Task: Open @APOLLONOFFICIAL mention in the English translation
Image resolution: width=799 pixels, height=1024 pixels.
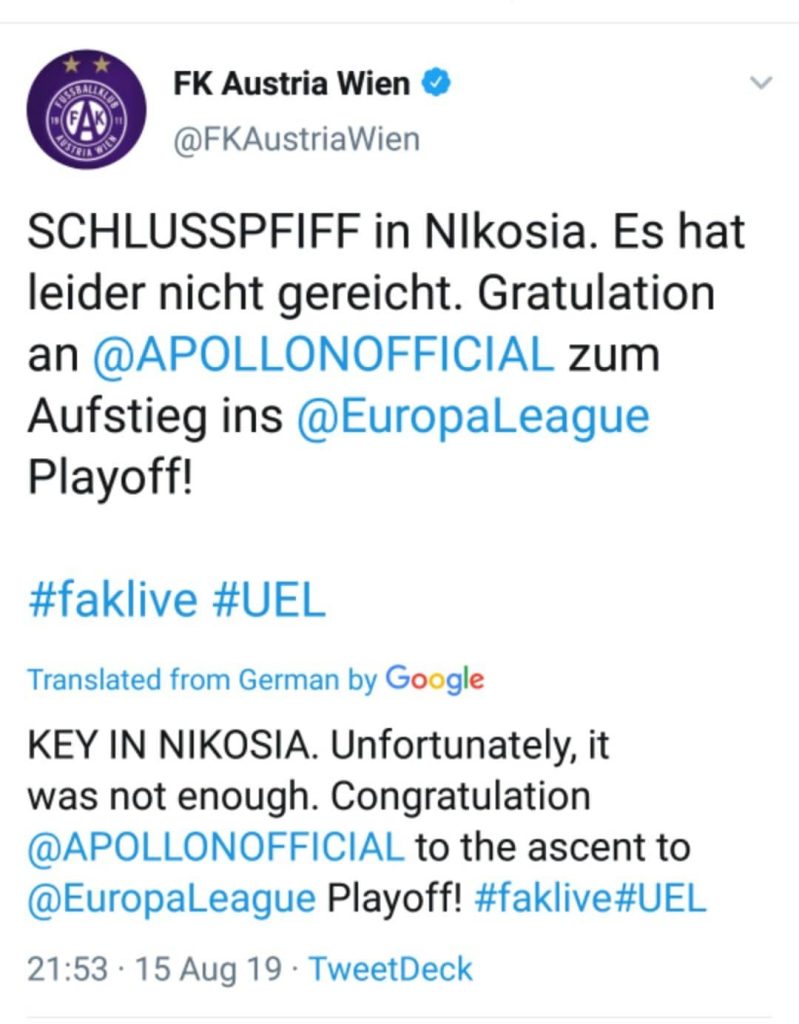Action: 216,847
